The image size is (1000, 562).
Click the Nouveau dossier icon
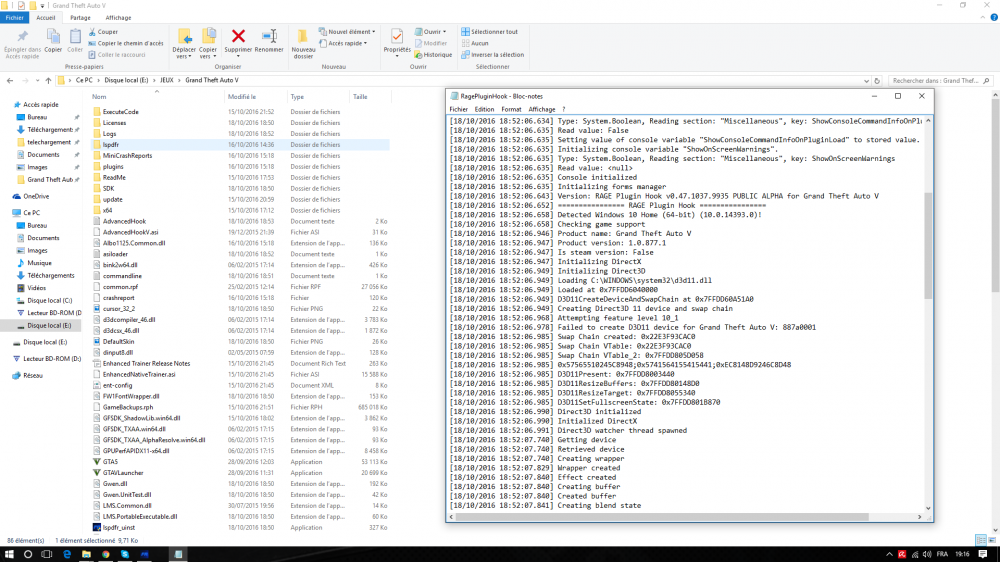303,36
